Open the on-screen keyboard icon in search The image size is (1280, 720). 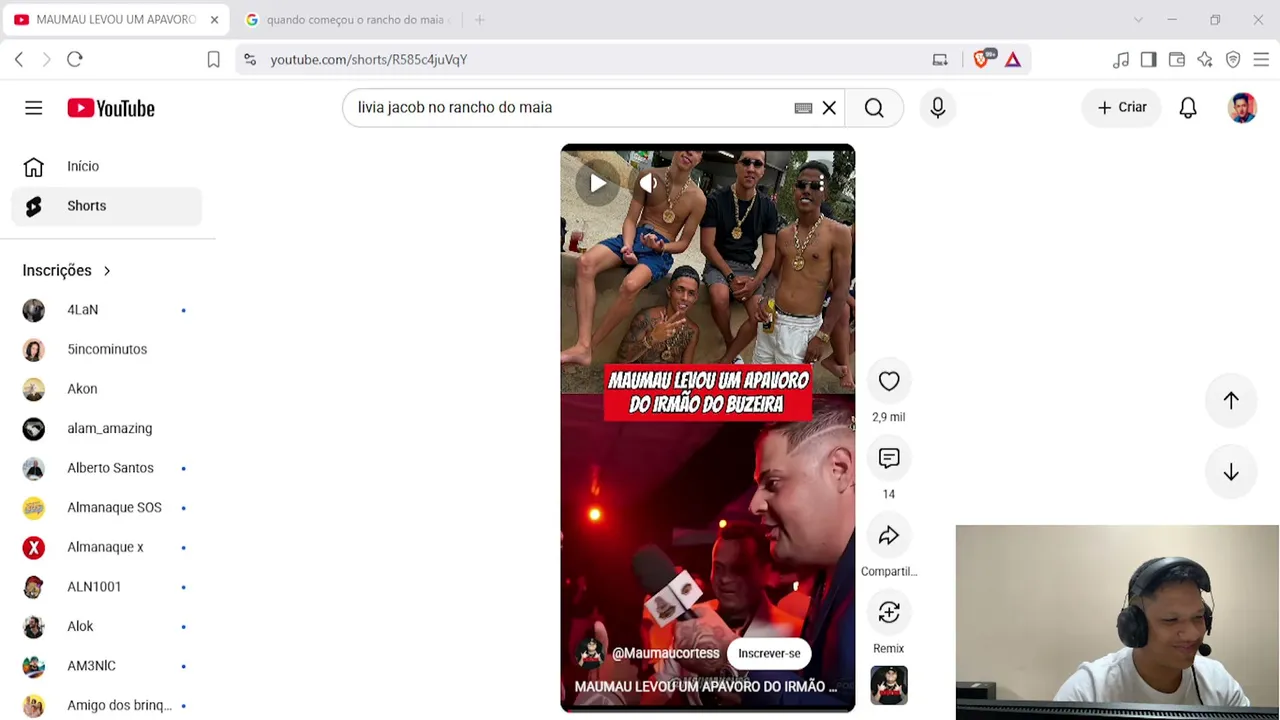tap(803, 108)
